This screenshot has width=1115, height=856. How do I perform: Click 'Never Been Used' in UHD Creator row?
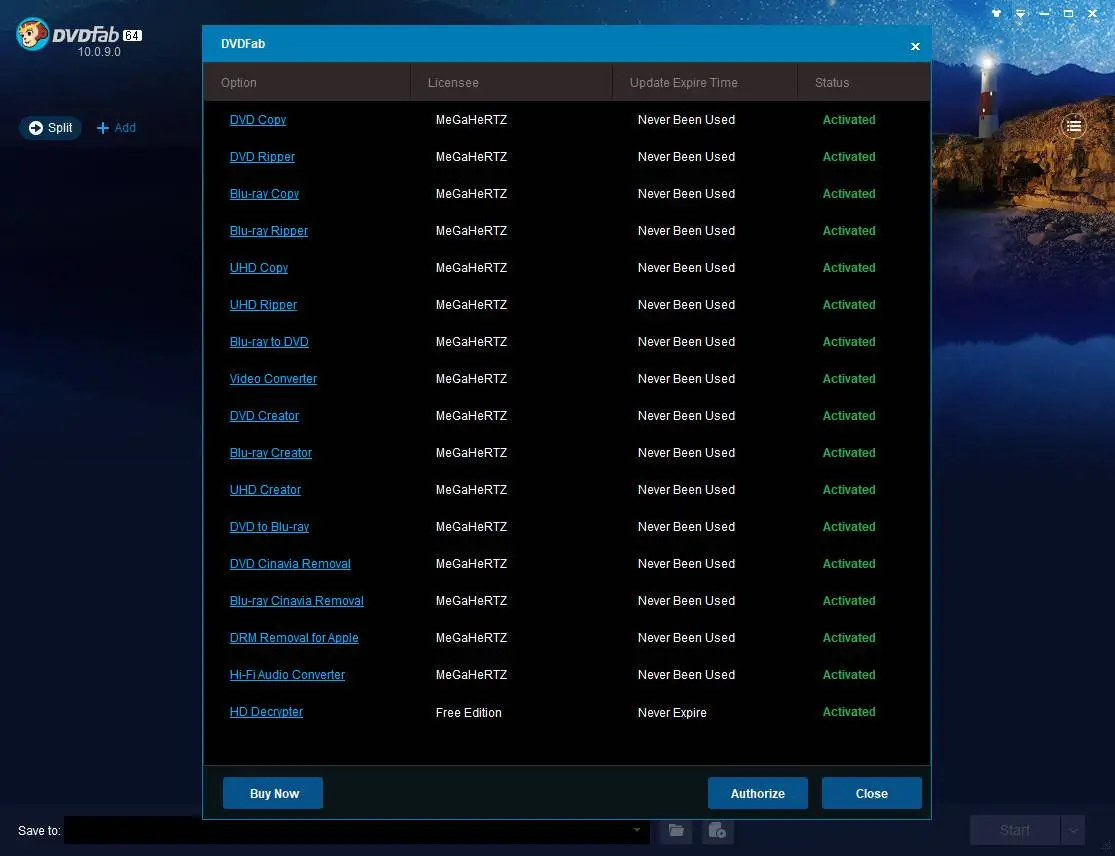tap(686, 489)
